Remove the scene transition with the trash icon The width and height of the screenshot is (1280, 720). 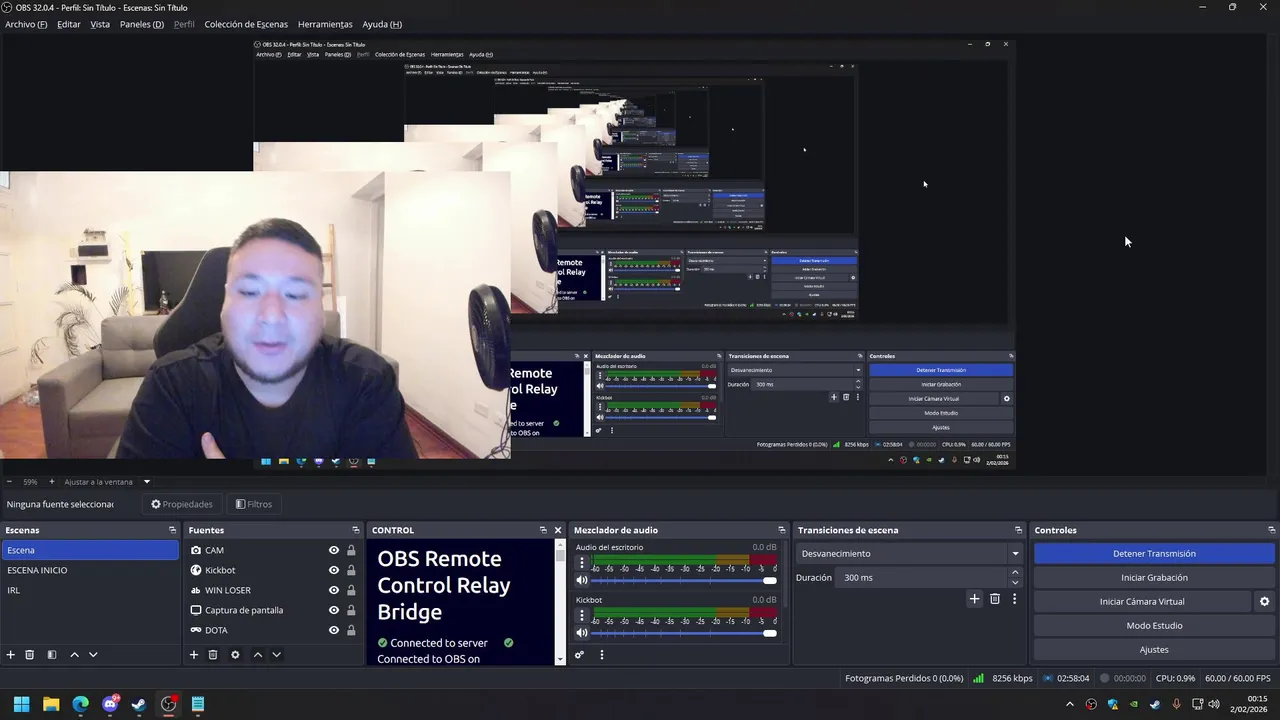click(995, 599)
